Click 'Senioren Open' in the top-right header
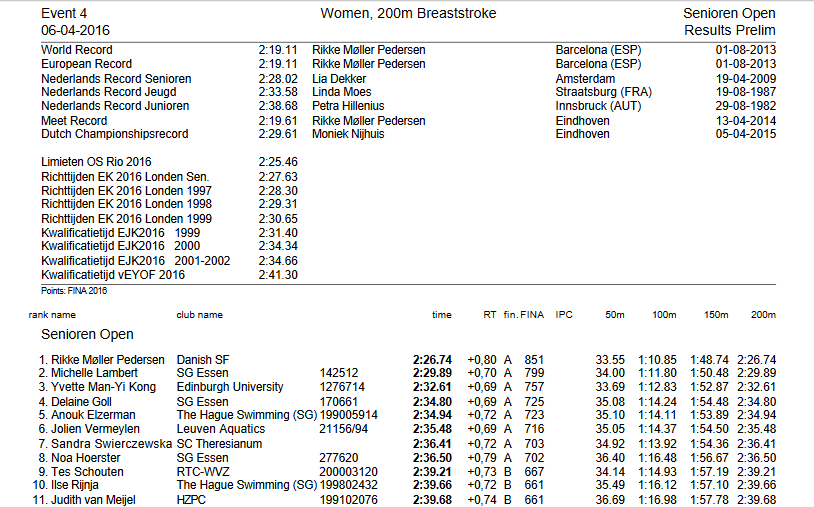814x507 pixels. pos(729,13)
